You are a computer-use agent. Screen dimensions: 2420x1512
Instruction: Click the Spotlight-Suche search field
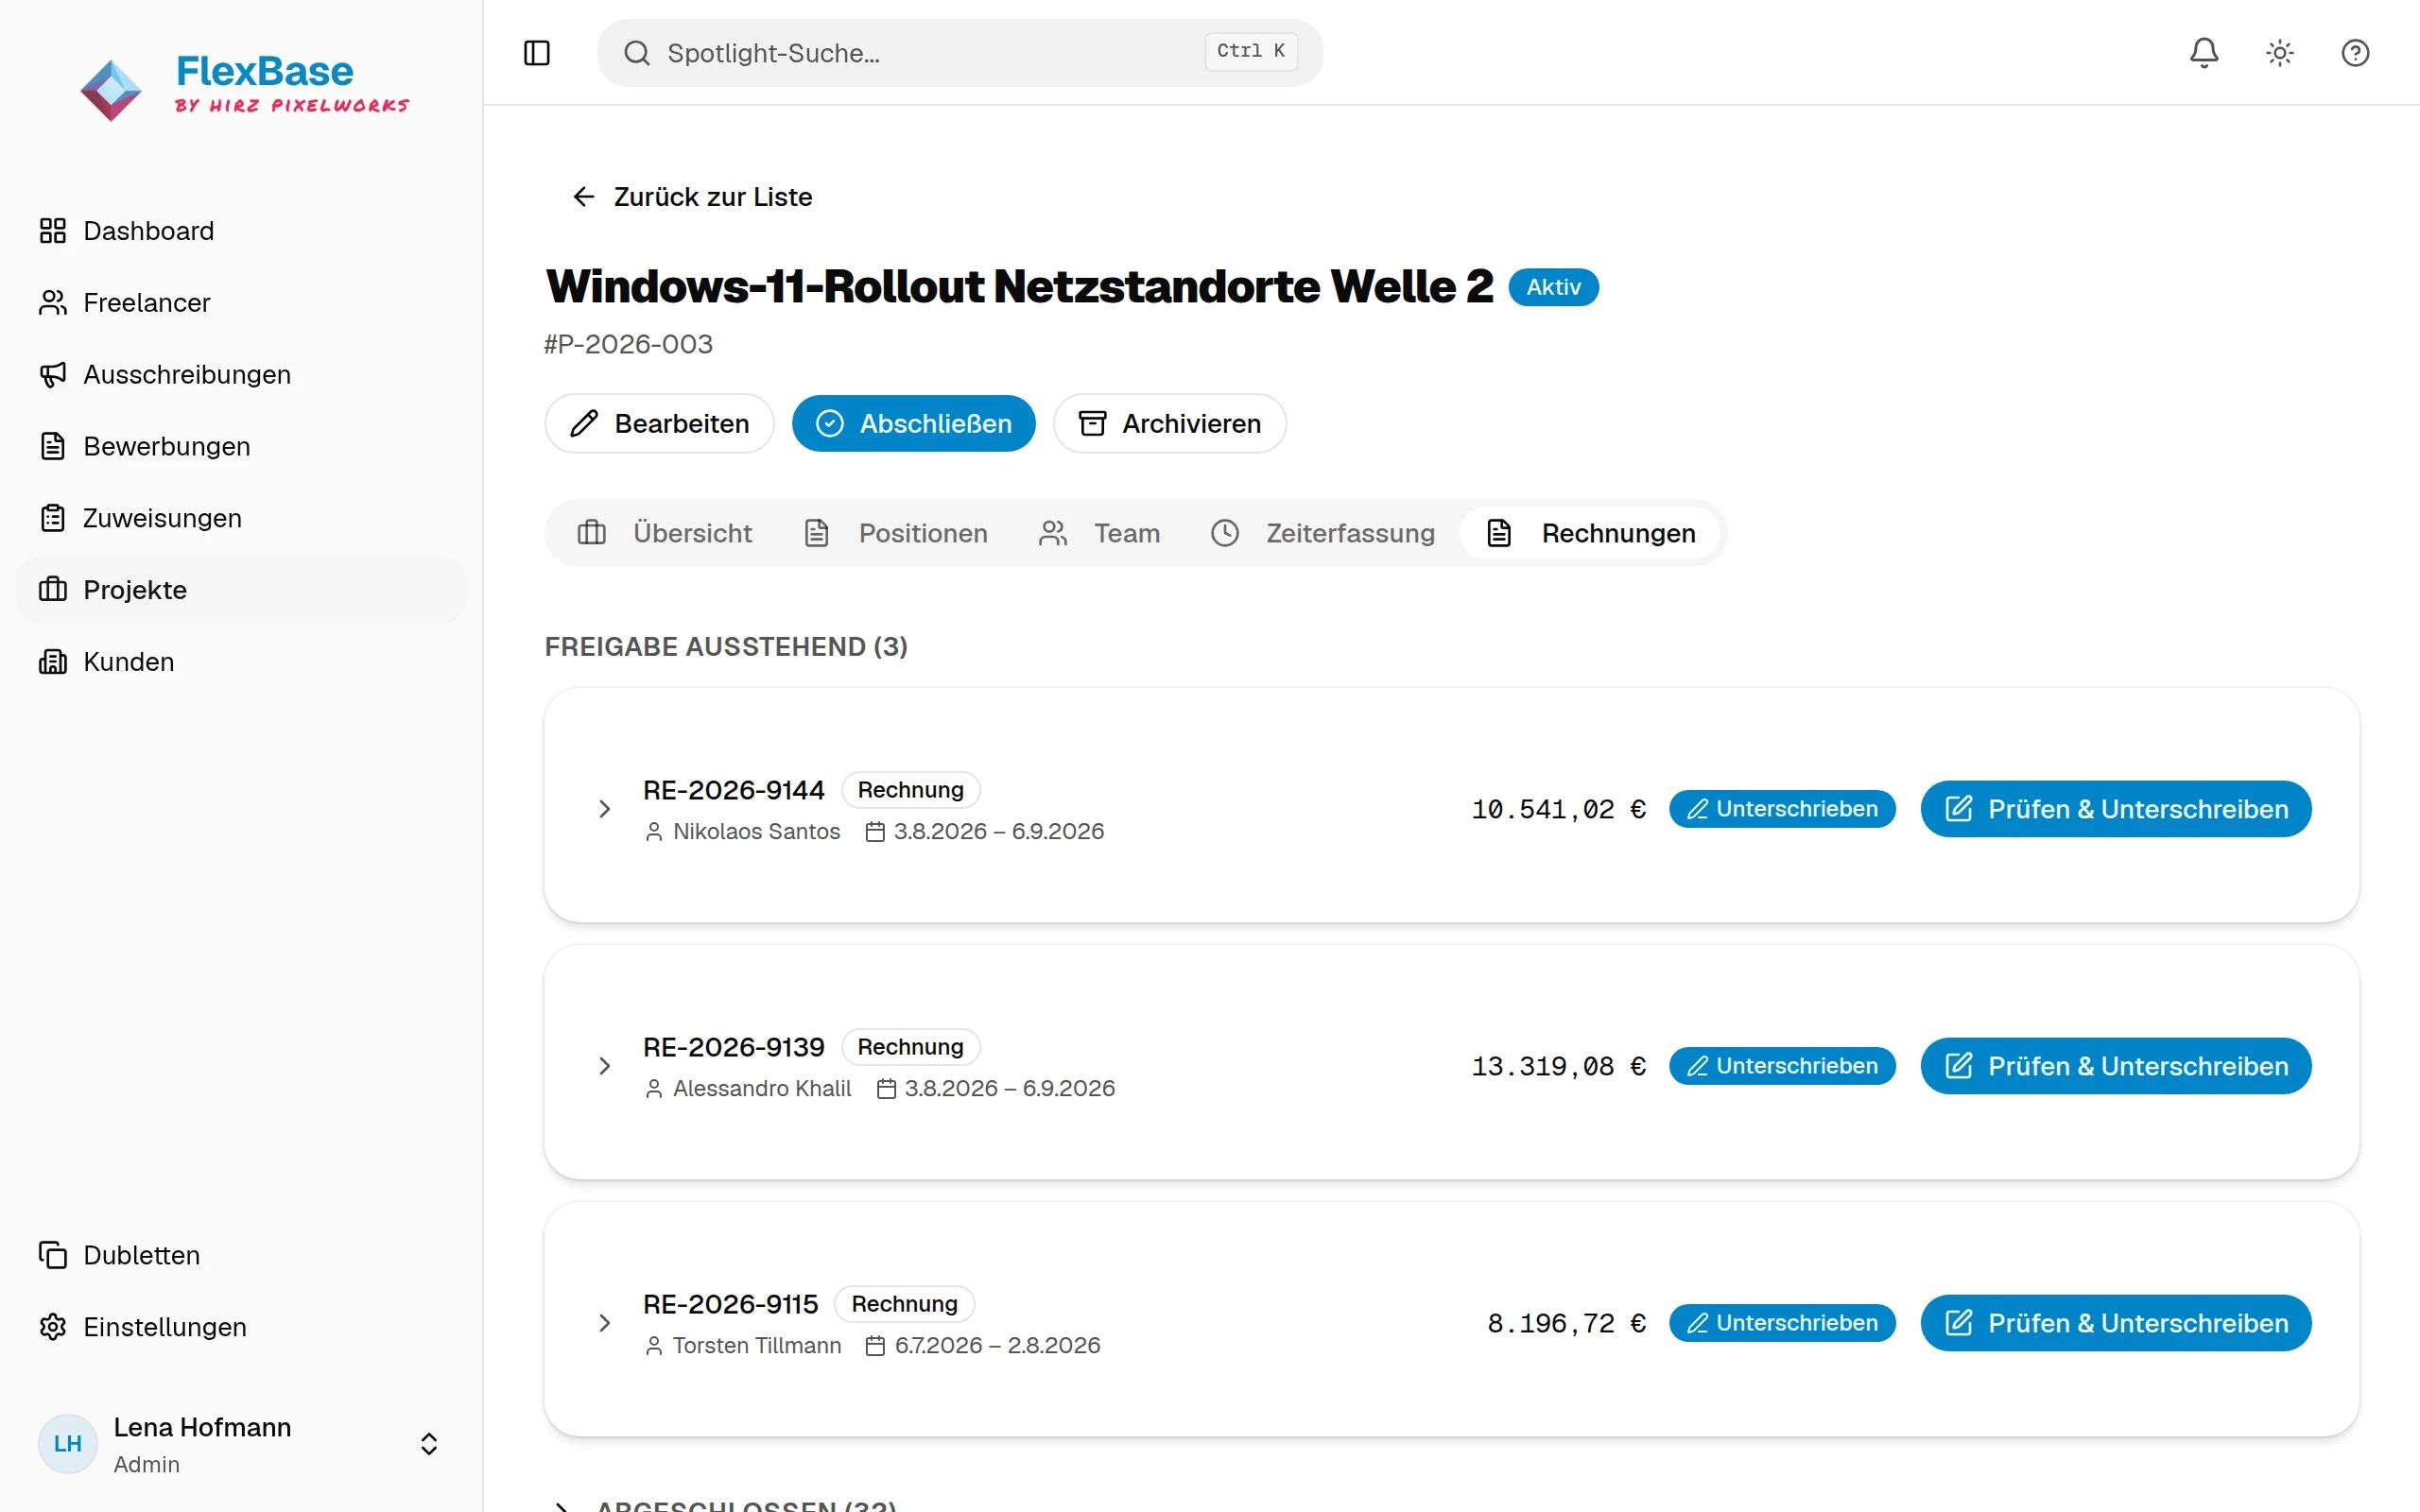pos(959,52)
